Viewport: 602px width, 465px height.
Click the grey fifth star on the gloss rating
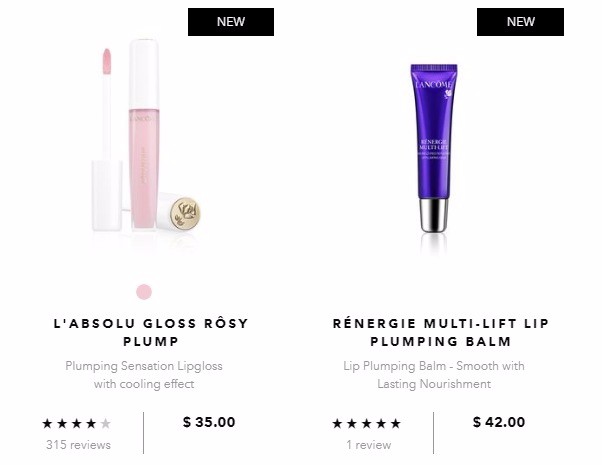pos(105,424)
